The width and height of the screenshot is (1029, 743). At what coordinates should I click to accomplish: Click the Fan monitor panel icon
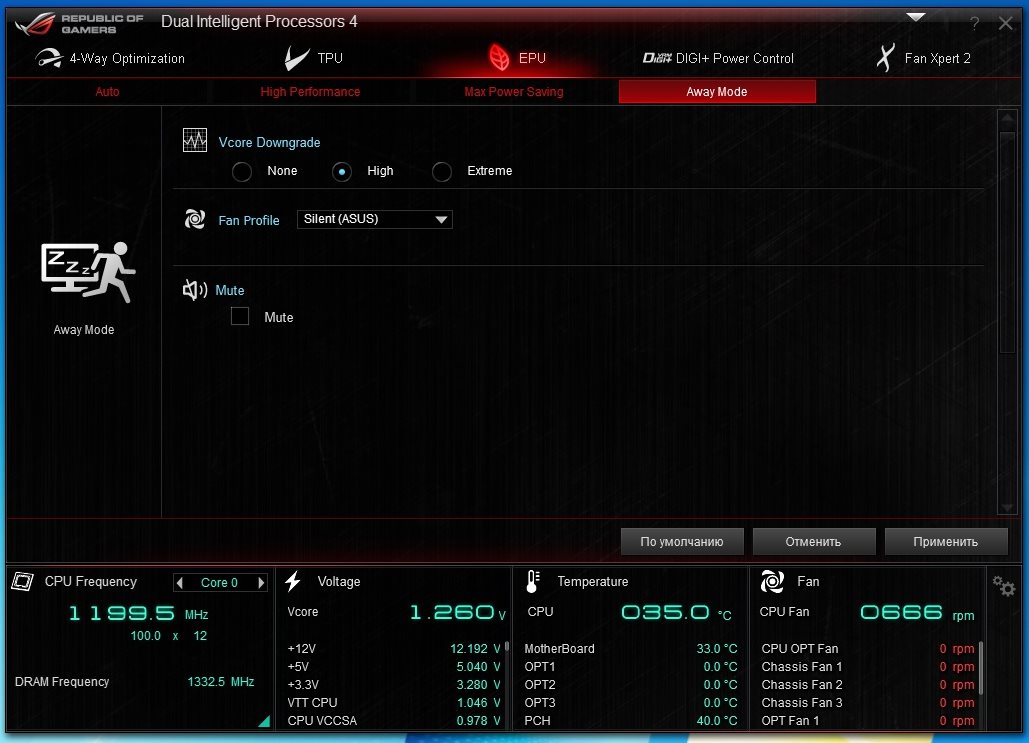(x=772, y=582)
